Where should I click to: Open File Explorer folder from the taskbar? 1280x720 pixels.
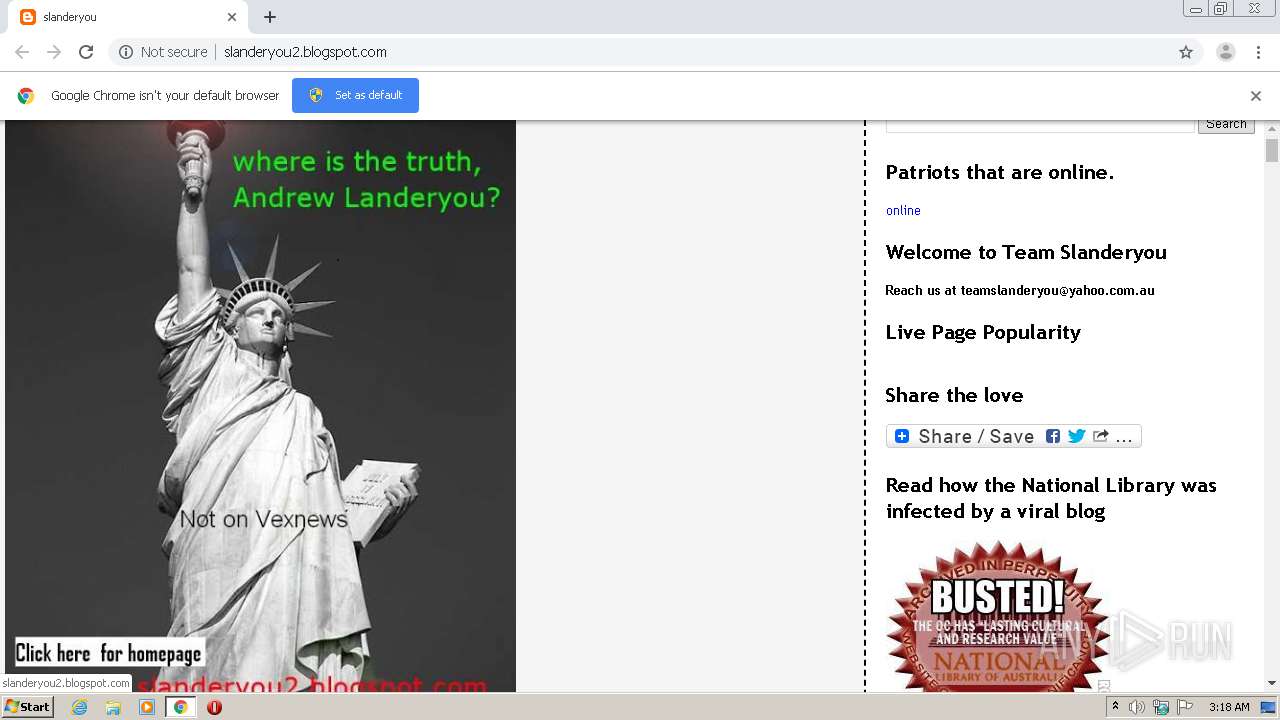point(113,707)
